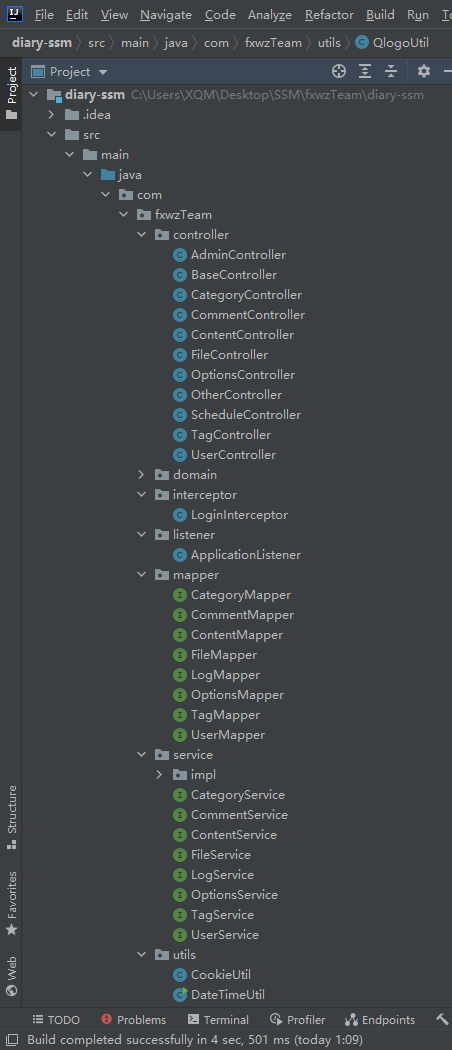The image size is (452, 1050).
Task: Open the Profiler tool window
Action: tap(297, 1020)
